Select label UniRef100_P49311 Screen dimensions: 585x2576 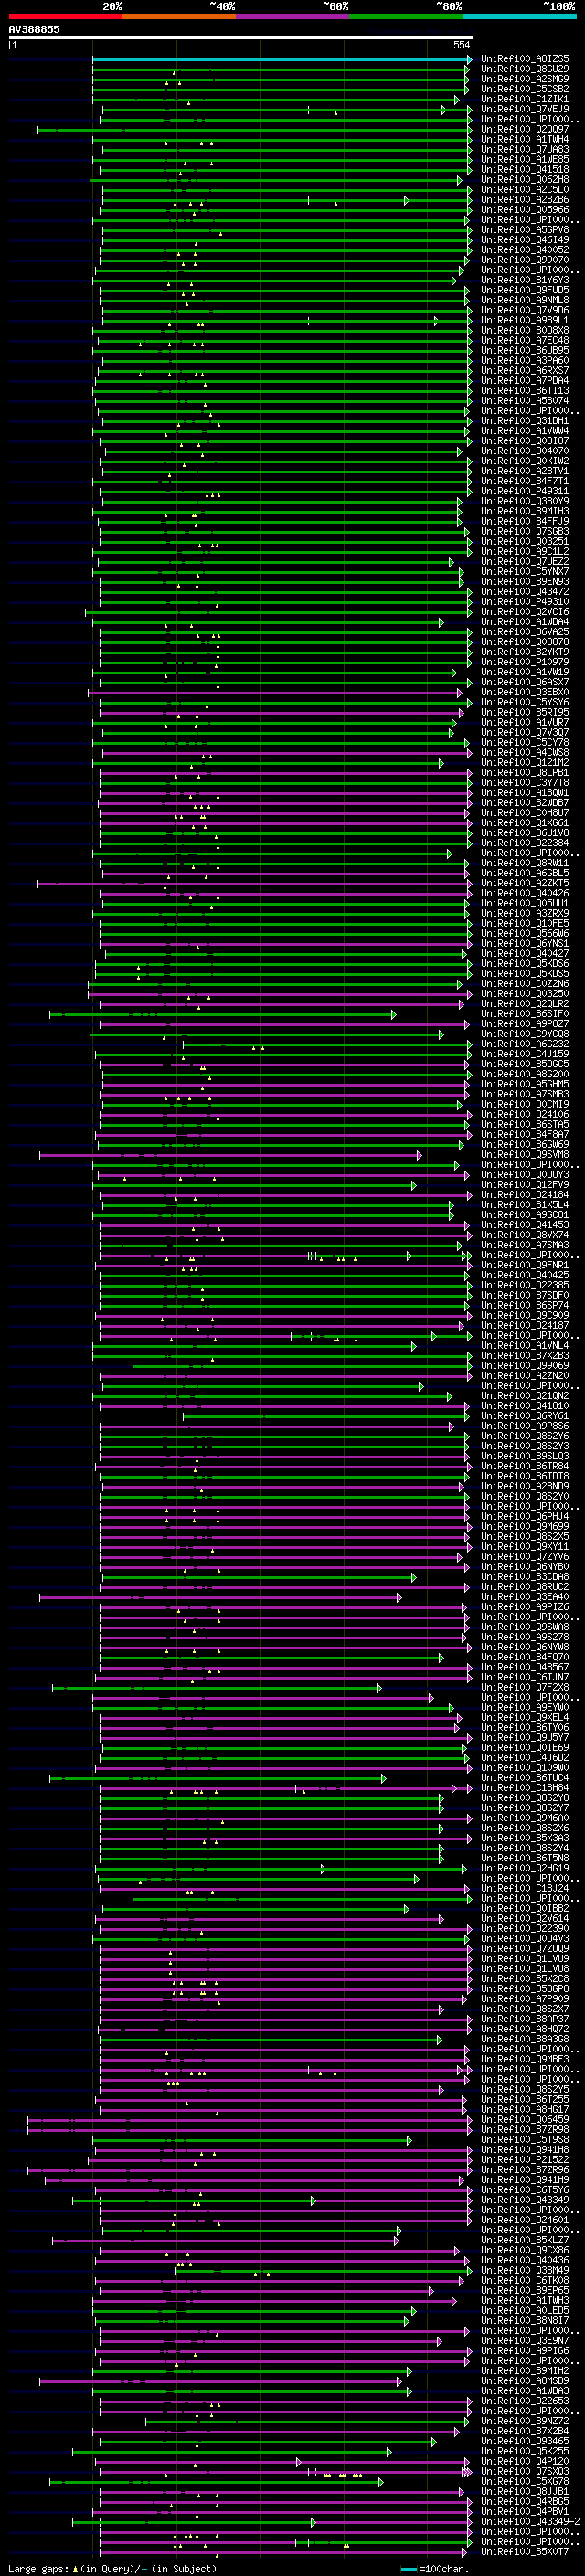pyautogui.click(x=525, y=491)
